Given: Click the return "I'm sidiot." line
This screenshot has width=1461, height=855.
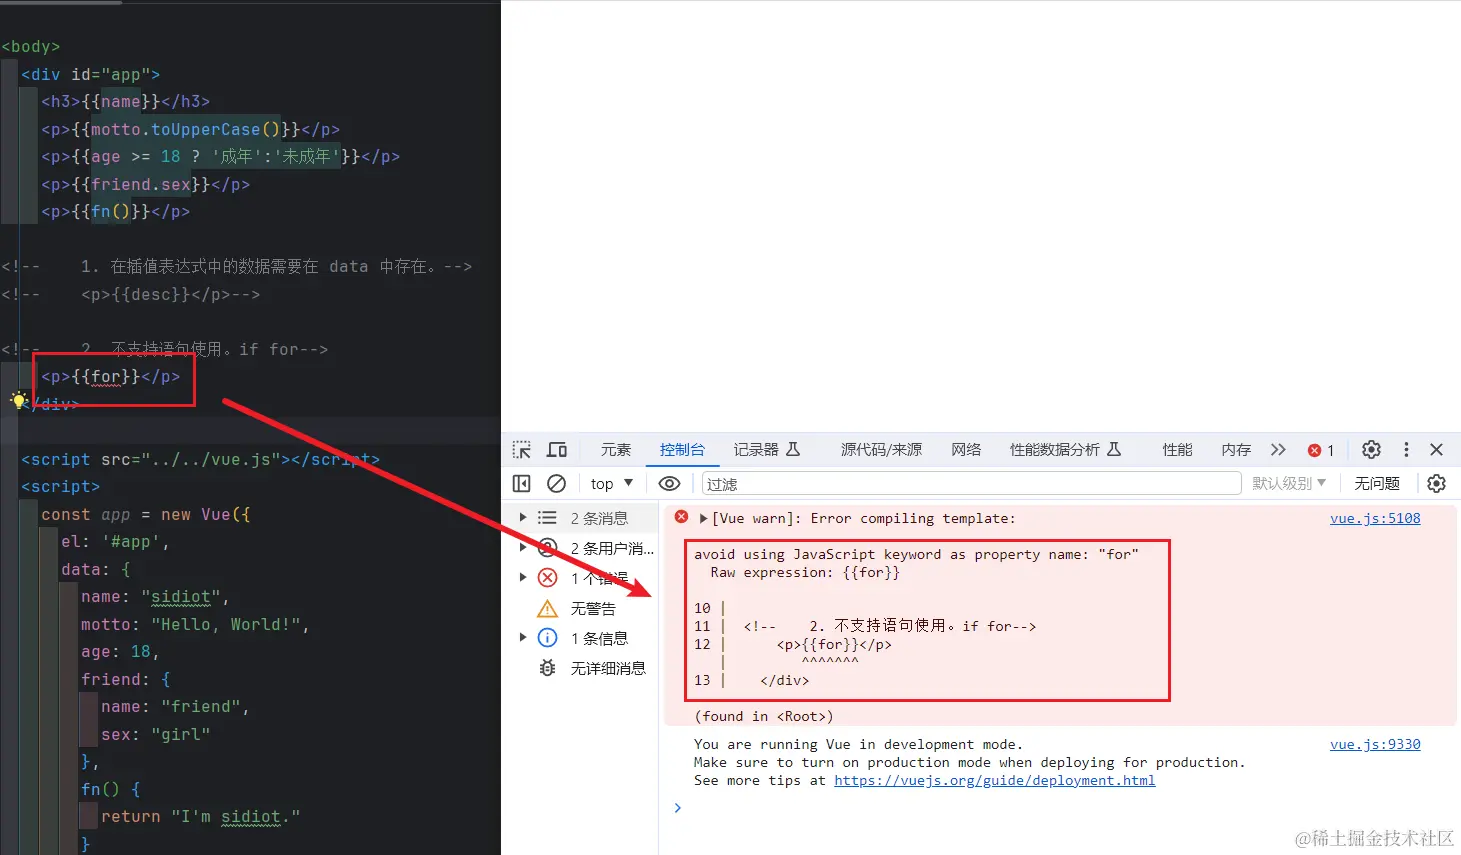Looking at the screenshot, I should coord(200,816).
